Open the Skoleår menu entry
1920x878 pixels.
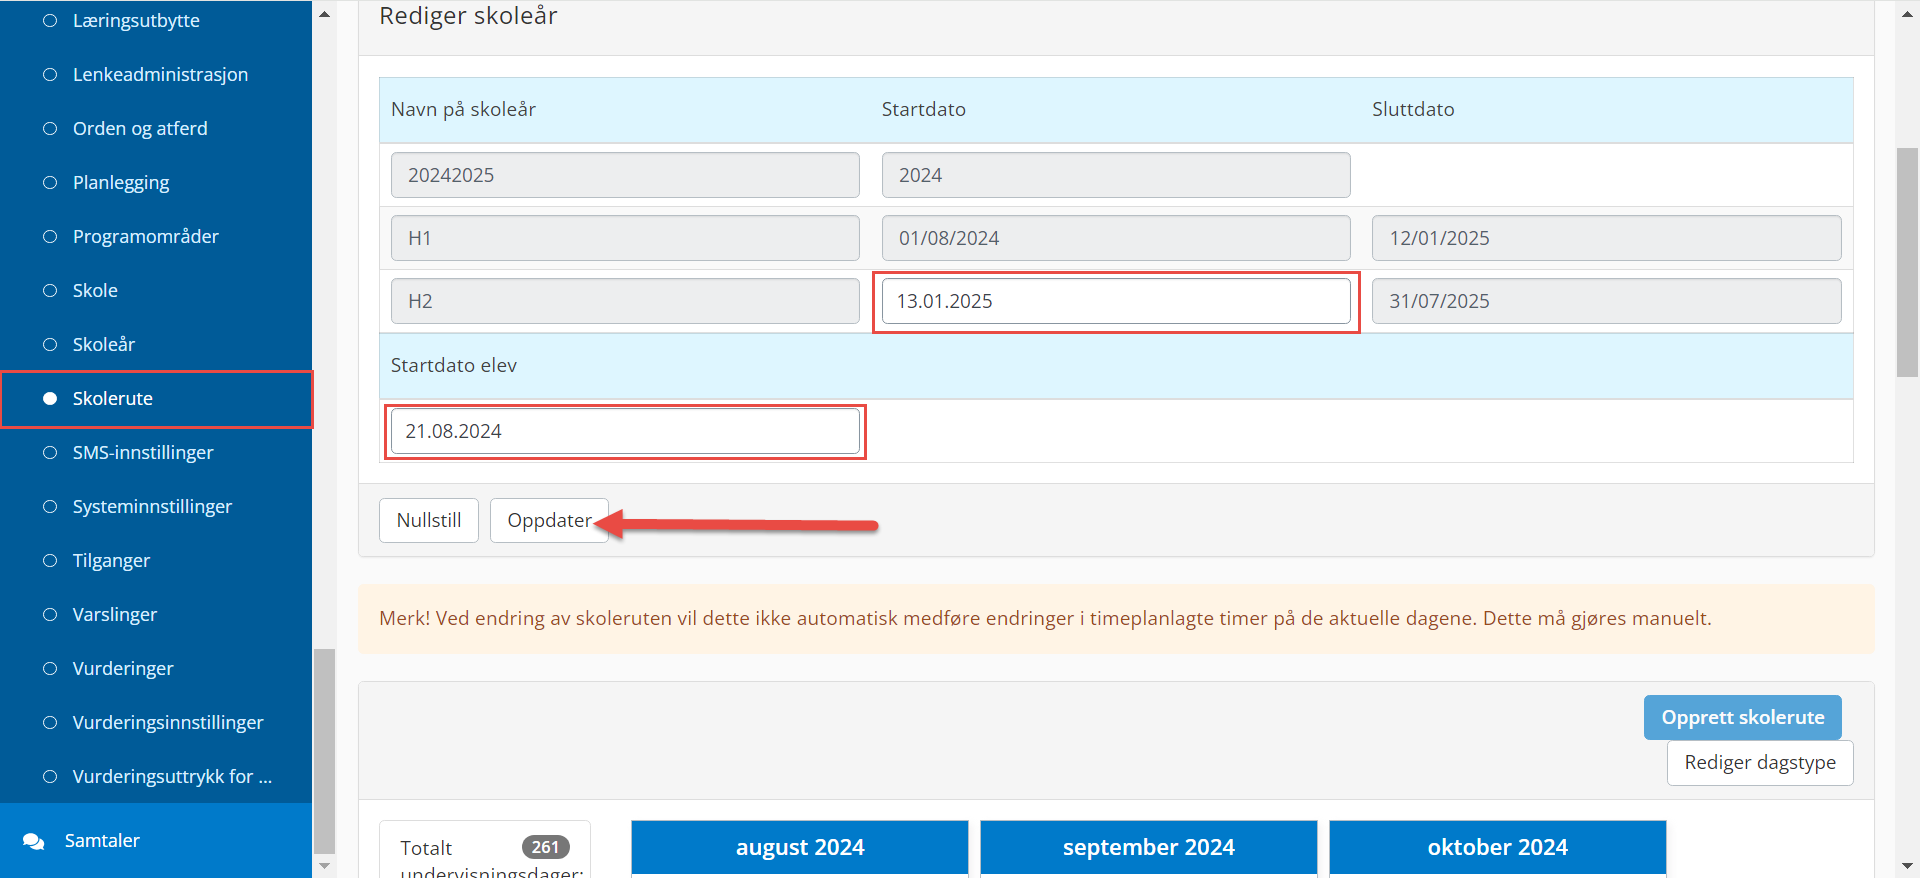(x=103, y=344)
